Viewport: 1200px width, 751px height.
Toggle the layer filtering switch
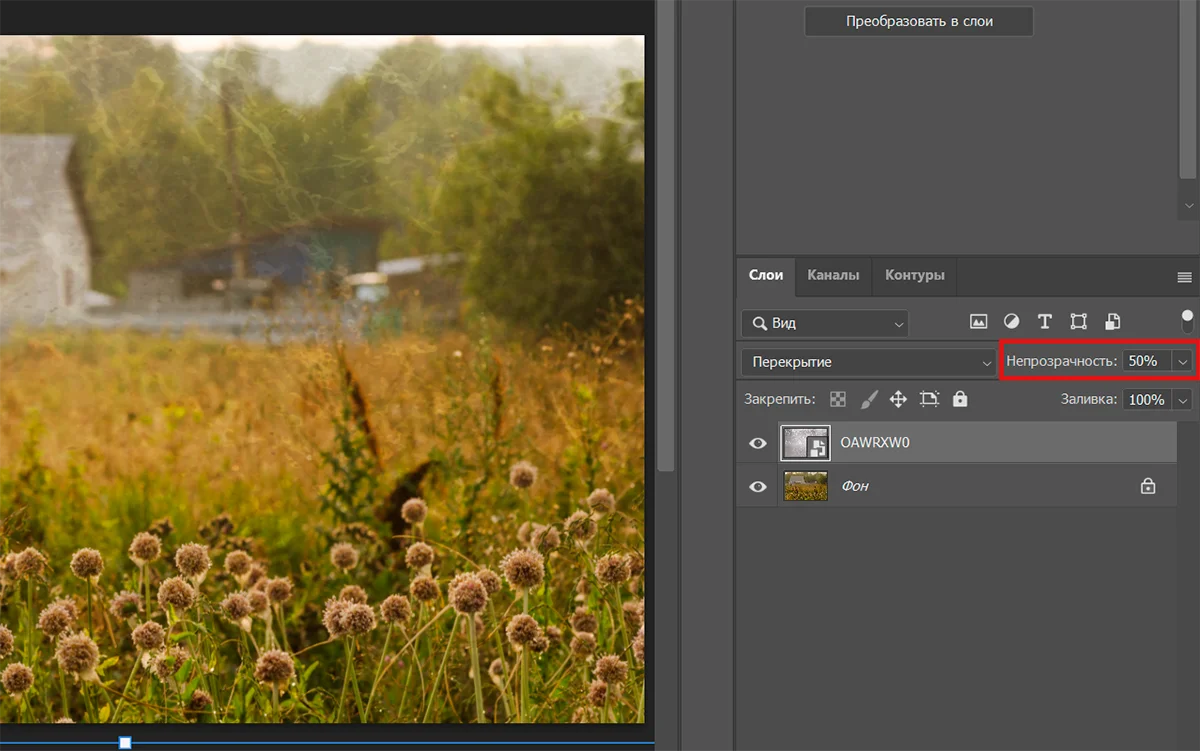click(x=1187, y=321)
